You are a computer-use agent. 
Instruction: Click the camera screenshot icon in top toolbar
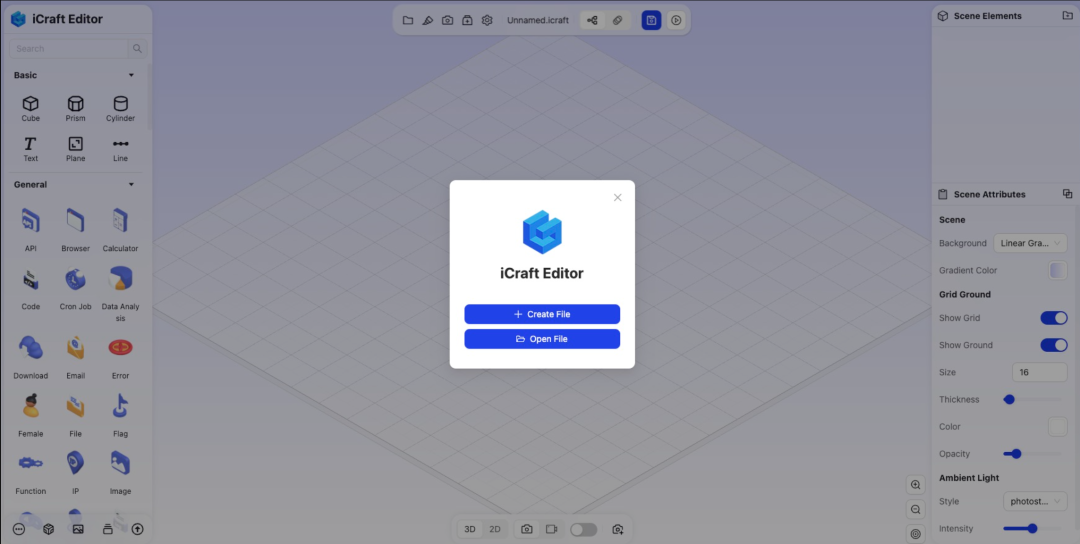(447, 21)
